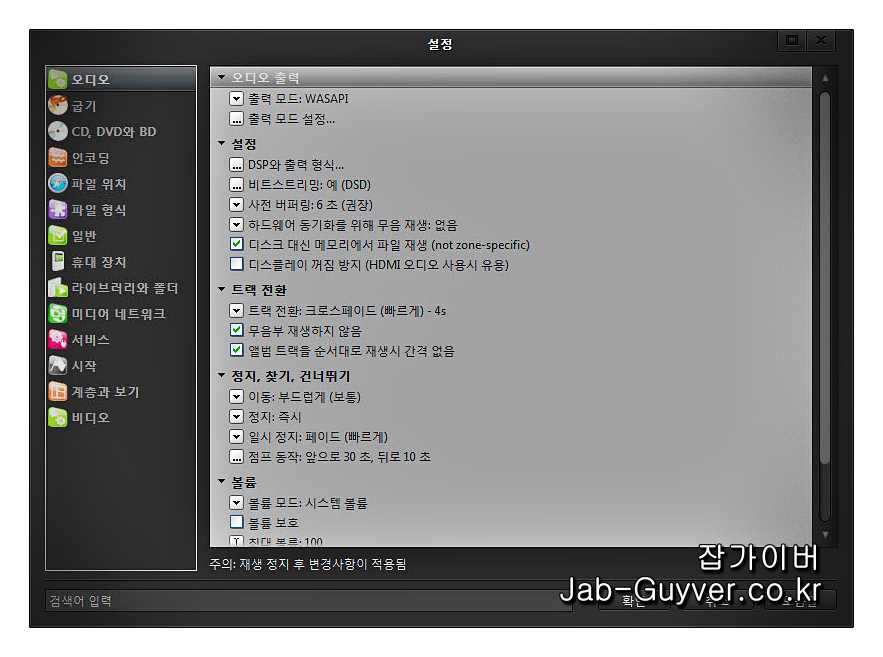Collapse the 트랙 전환 section
Viewport: 883px width, 657px height.
tap(221, 289)
